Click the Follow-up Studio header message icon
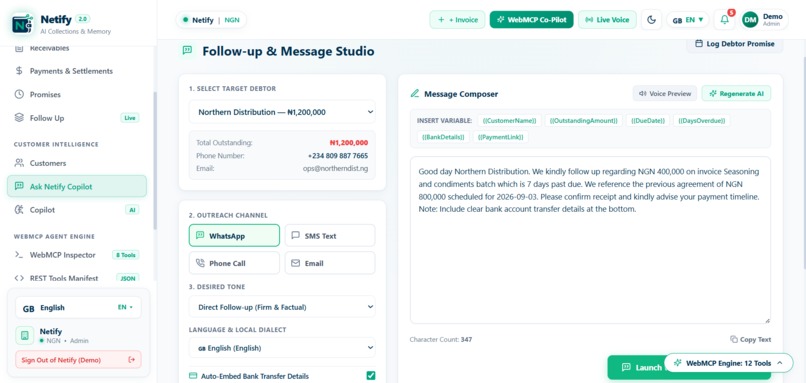Screen dimensions: 806x383 [x=187, y=50]
